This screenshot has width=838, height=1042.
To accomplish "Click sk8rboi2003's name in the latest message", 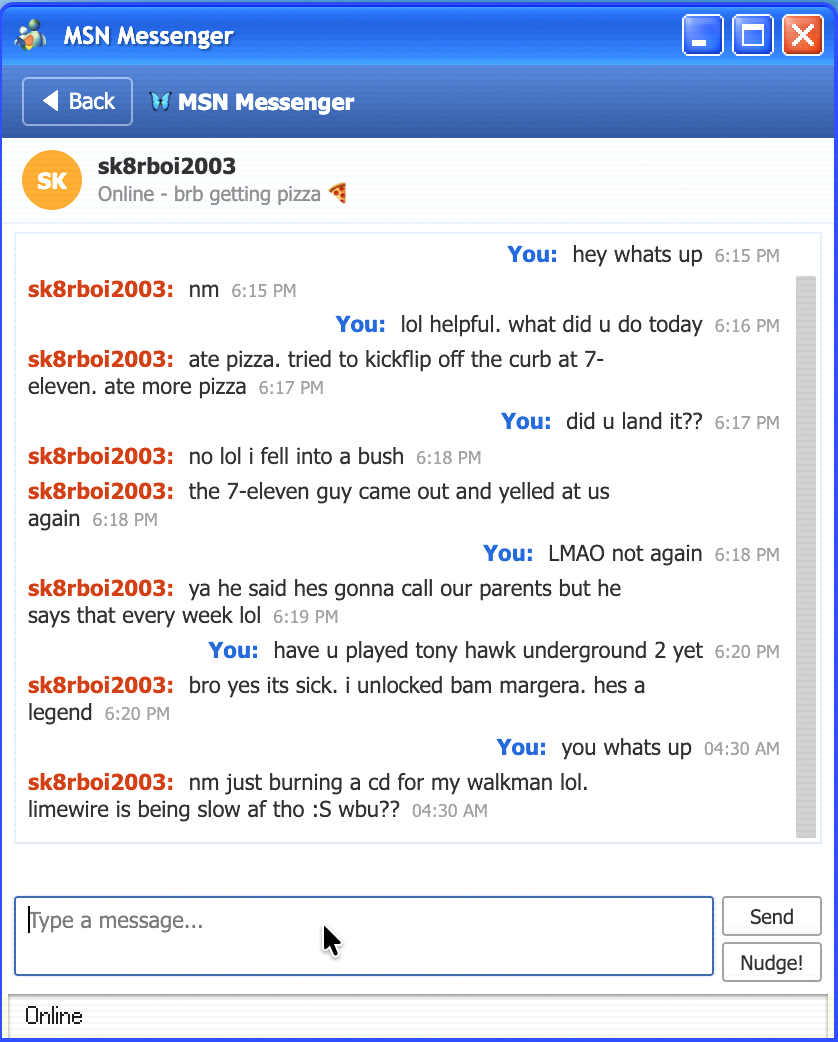I will click(100, 782).
